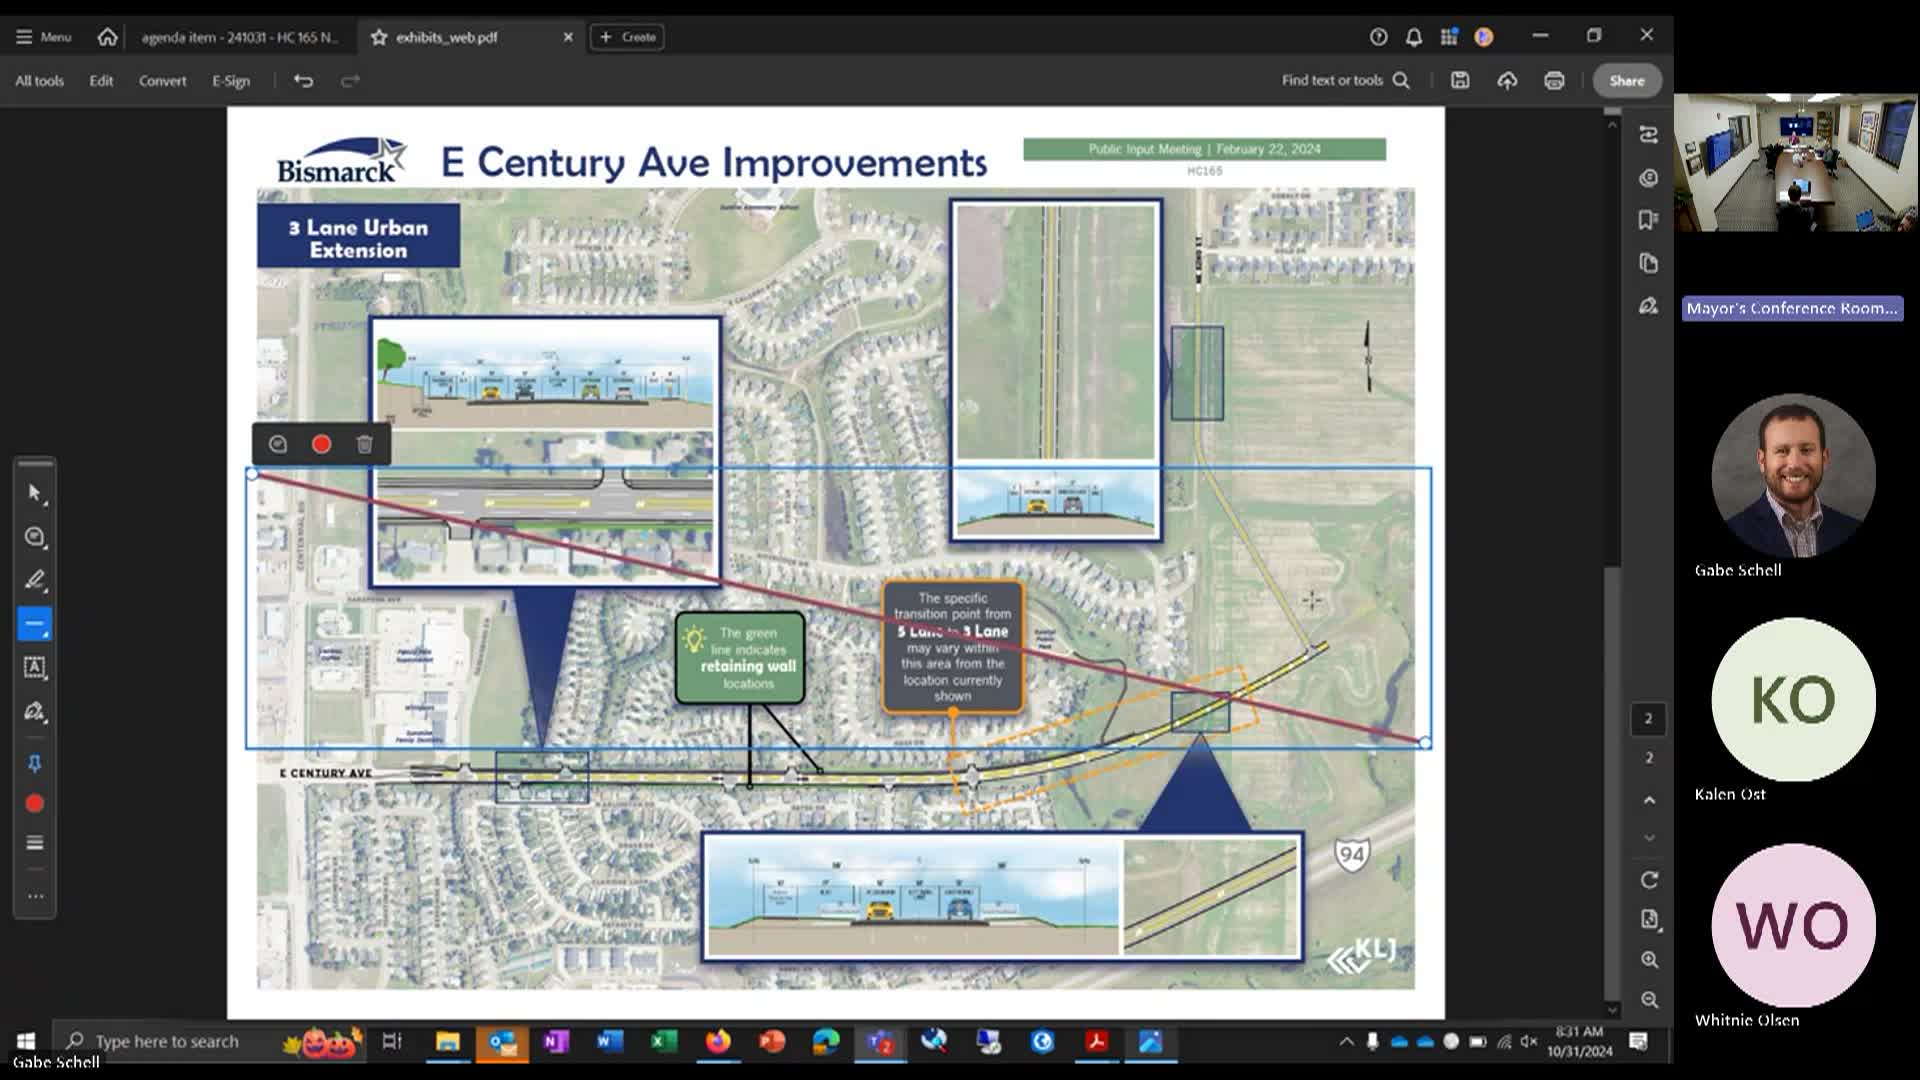Viewport: 1920px width, 1080px height.
Task: Open comments panel on right rail
Action: pyautogui.click(x=1649, y=178)
